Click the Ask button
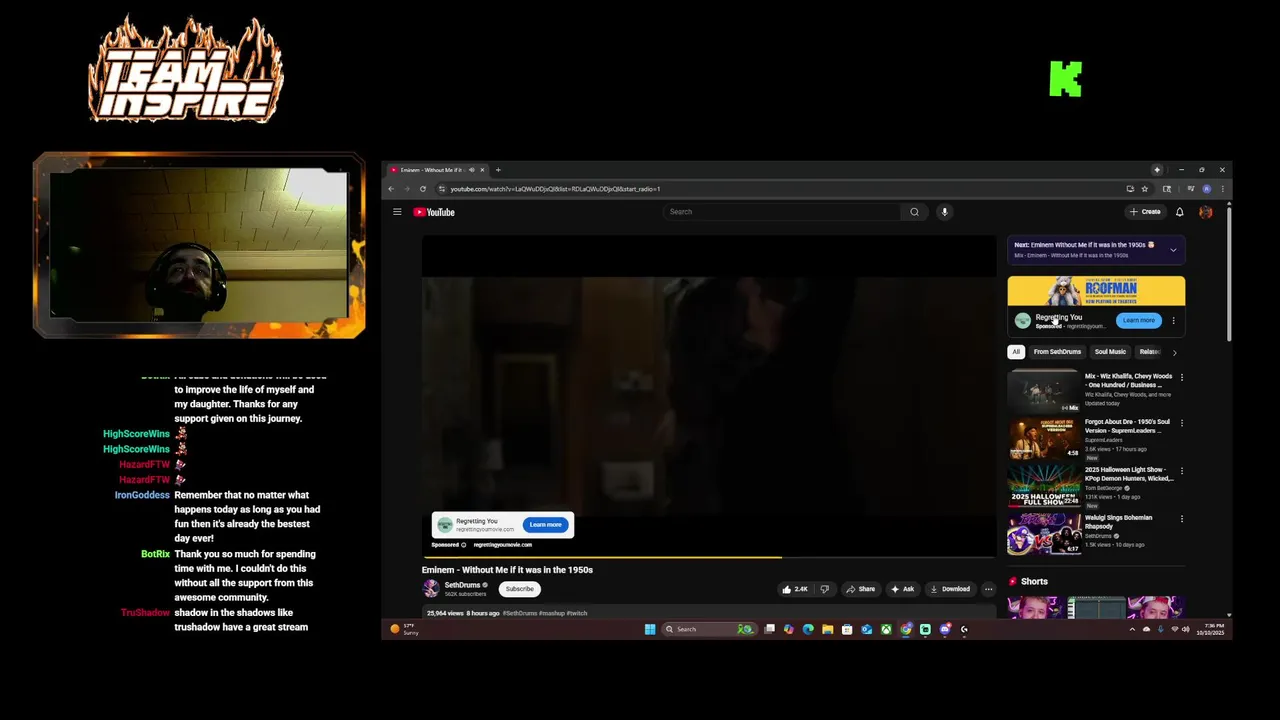1280x720 pixels. click(x=902, y=589)
